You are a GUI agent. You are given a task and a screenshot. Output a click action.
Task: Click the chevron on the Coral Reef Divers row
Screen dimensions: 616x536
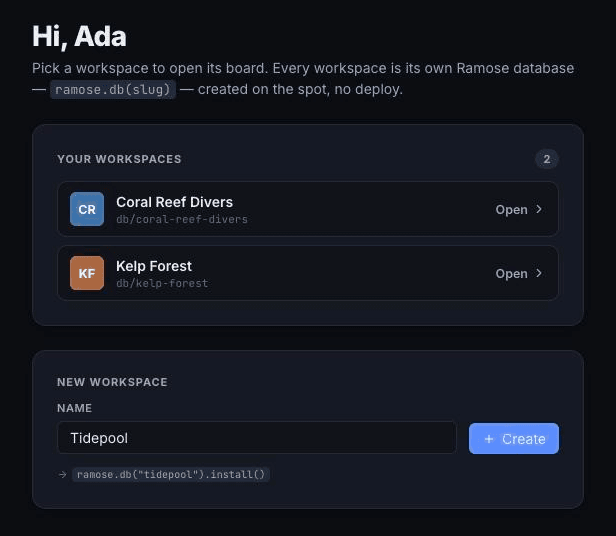(539, 209)
